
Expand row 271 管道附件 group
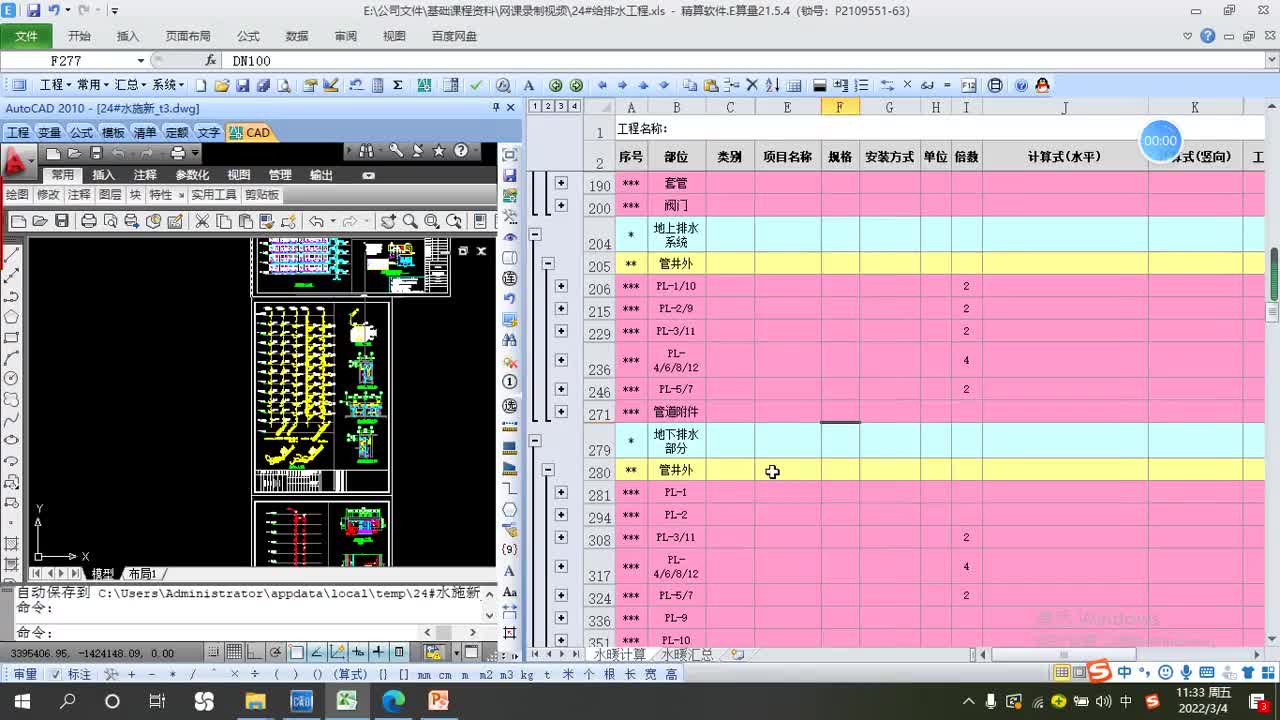pyautogui.click(x=561, y=411)
